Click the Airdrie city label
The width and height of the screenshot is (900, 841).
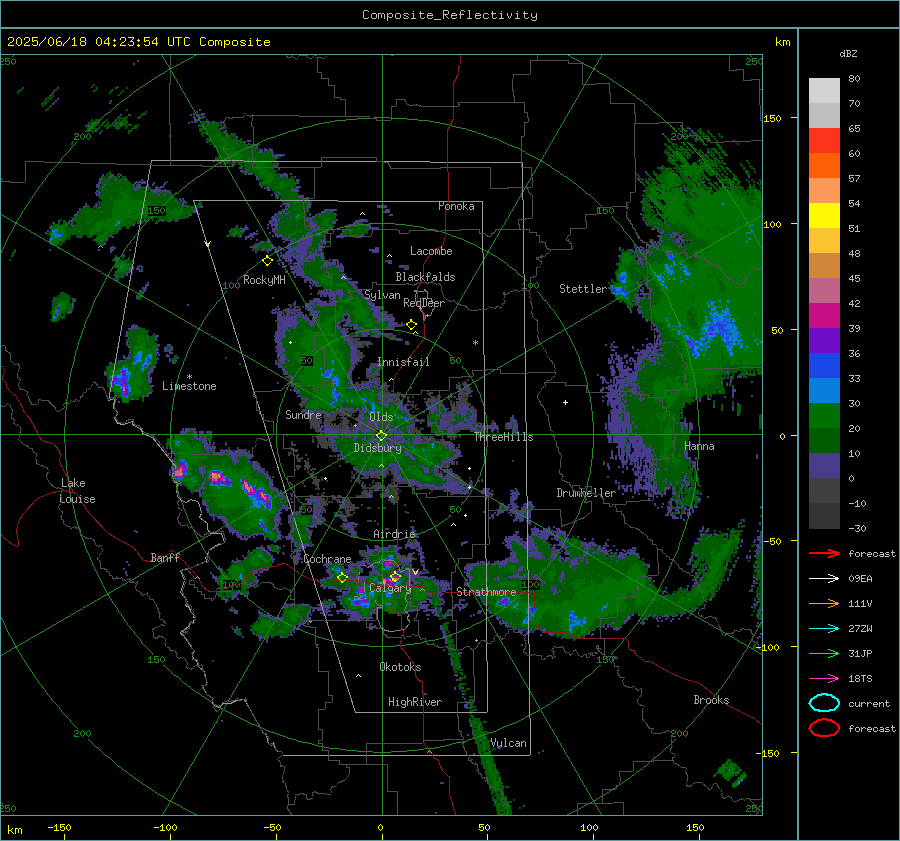(394, 534)
